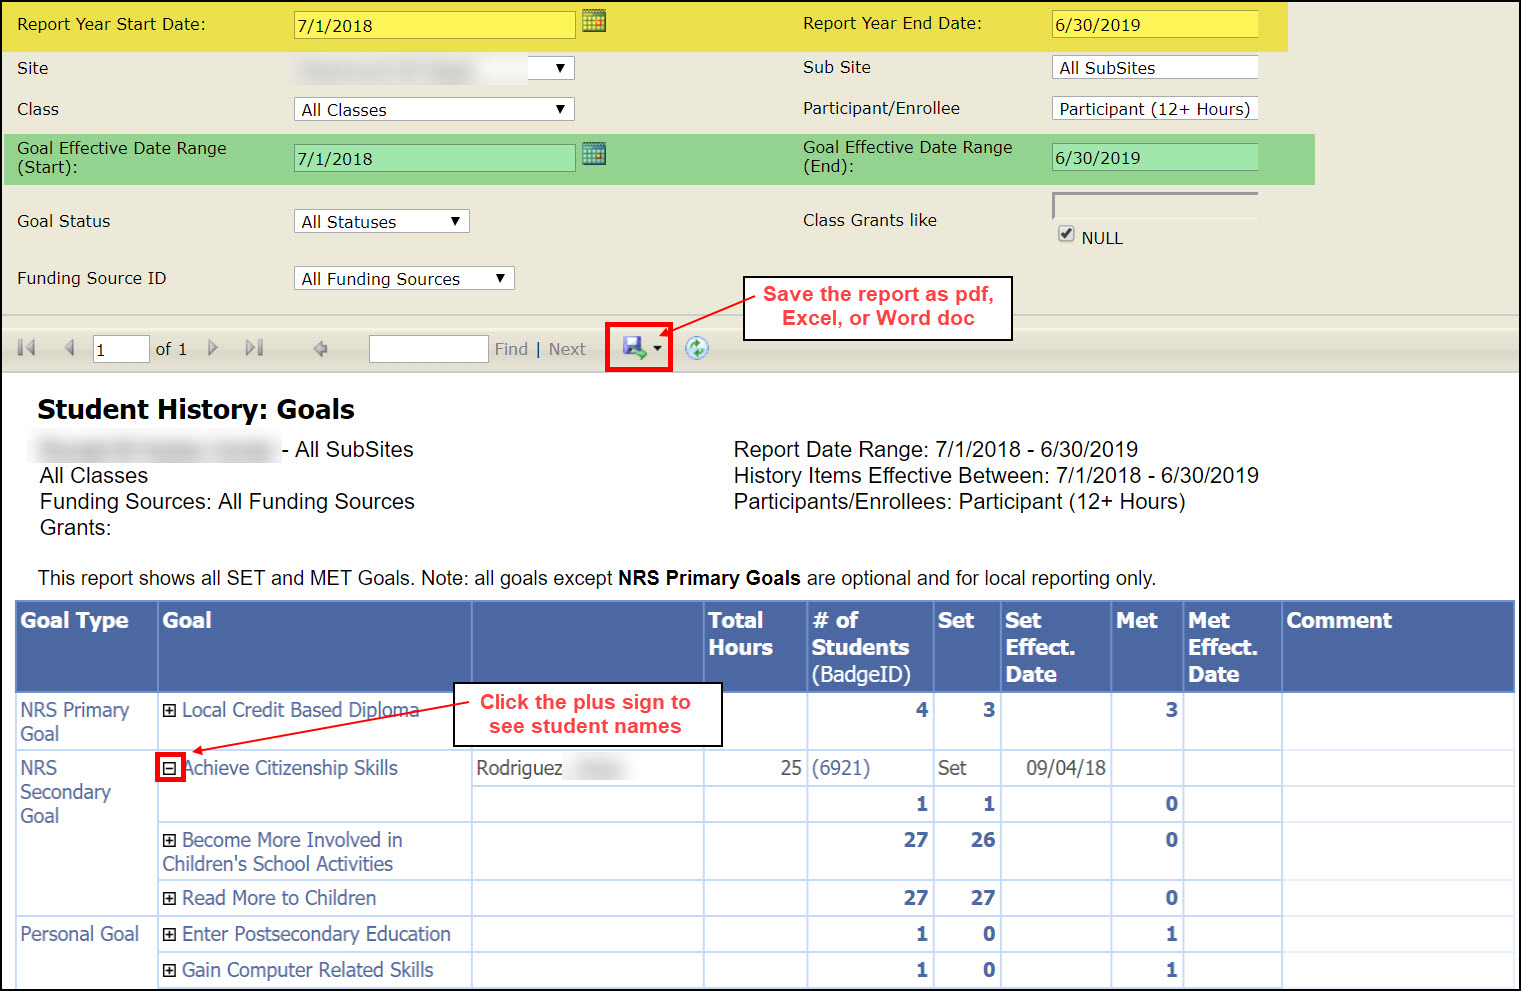Click the Next search result link
This screenshot has width=1521, height=991.
[x=567, y=349]
